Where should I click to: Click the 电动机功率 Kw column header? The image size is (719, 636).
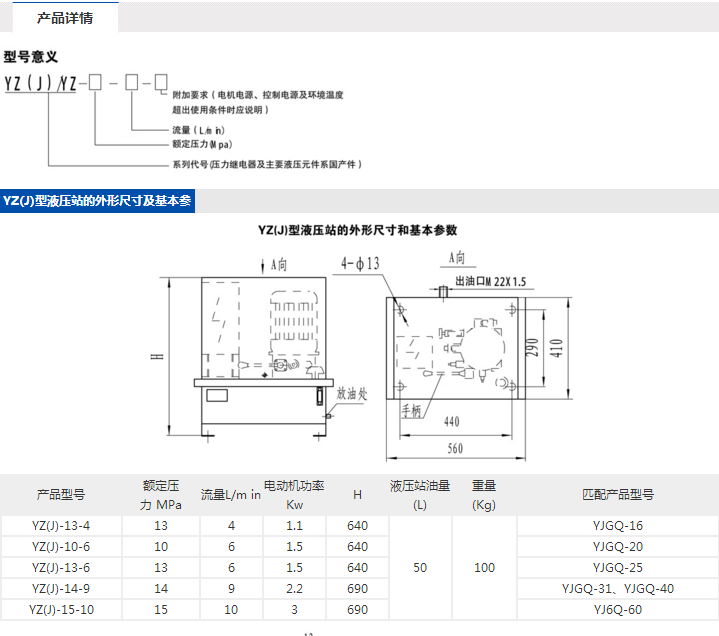coord(294,494)
